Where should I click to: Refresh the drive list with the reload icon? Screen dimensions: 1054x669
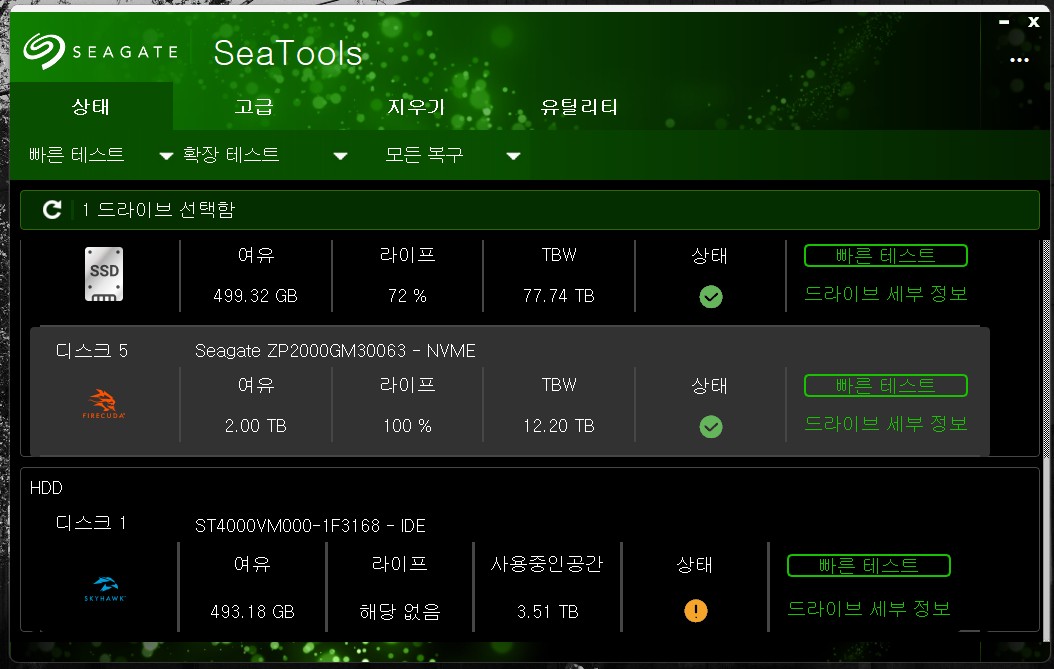tap(52, 210)
